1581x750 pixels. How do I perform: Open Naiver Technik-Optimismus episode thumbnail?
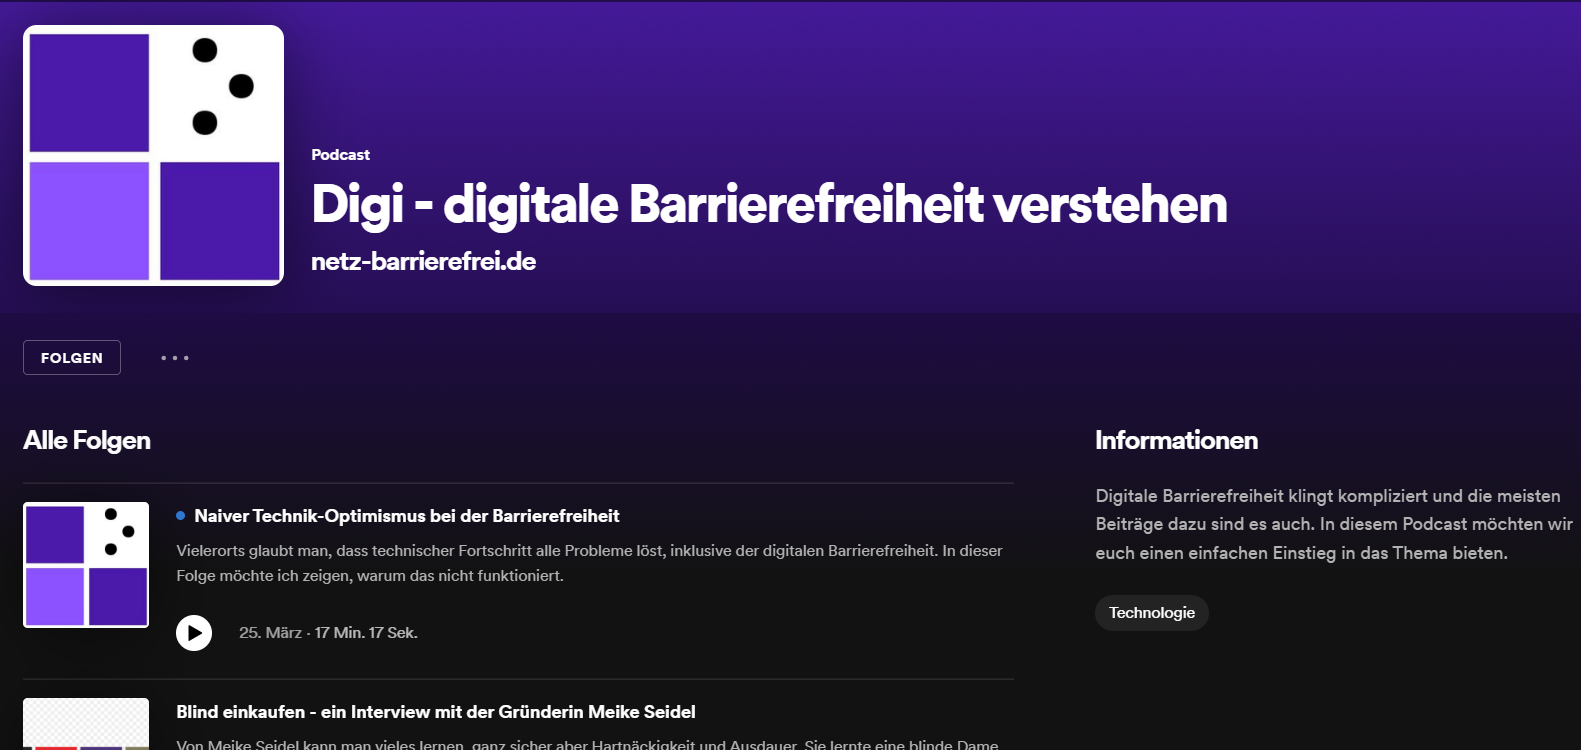point(86,565)
